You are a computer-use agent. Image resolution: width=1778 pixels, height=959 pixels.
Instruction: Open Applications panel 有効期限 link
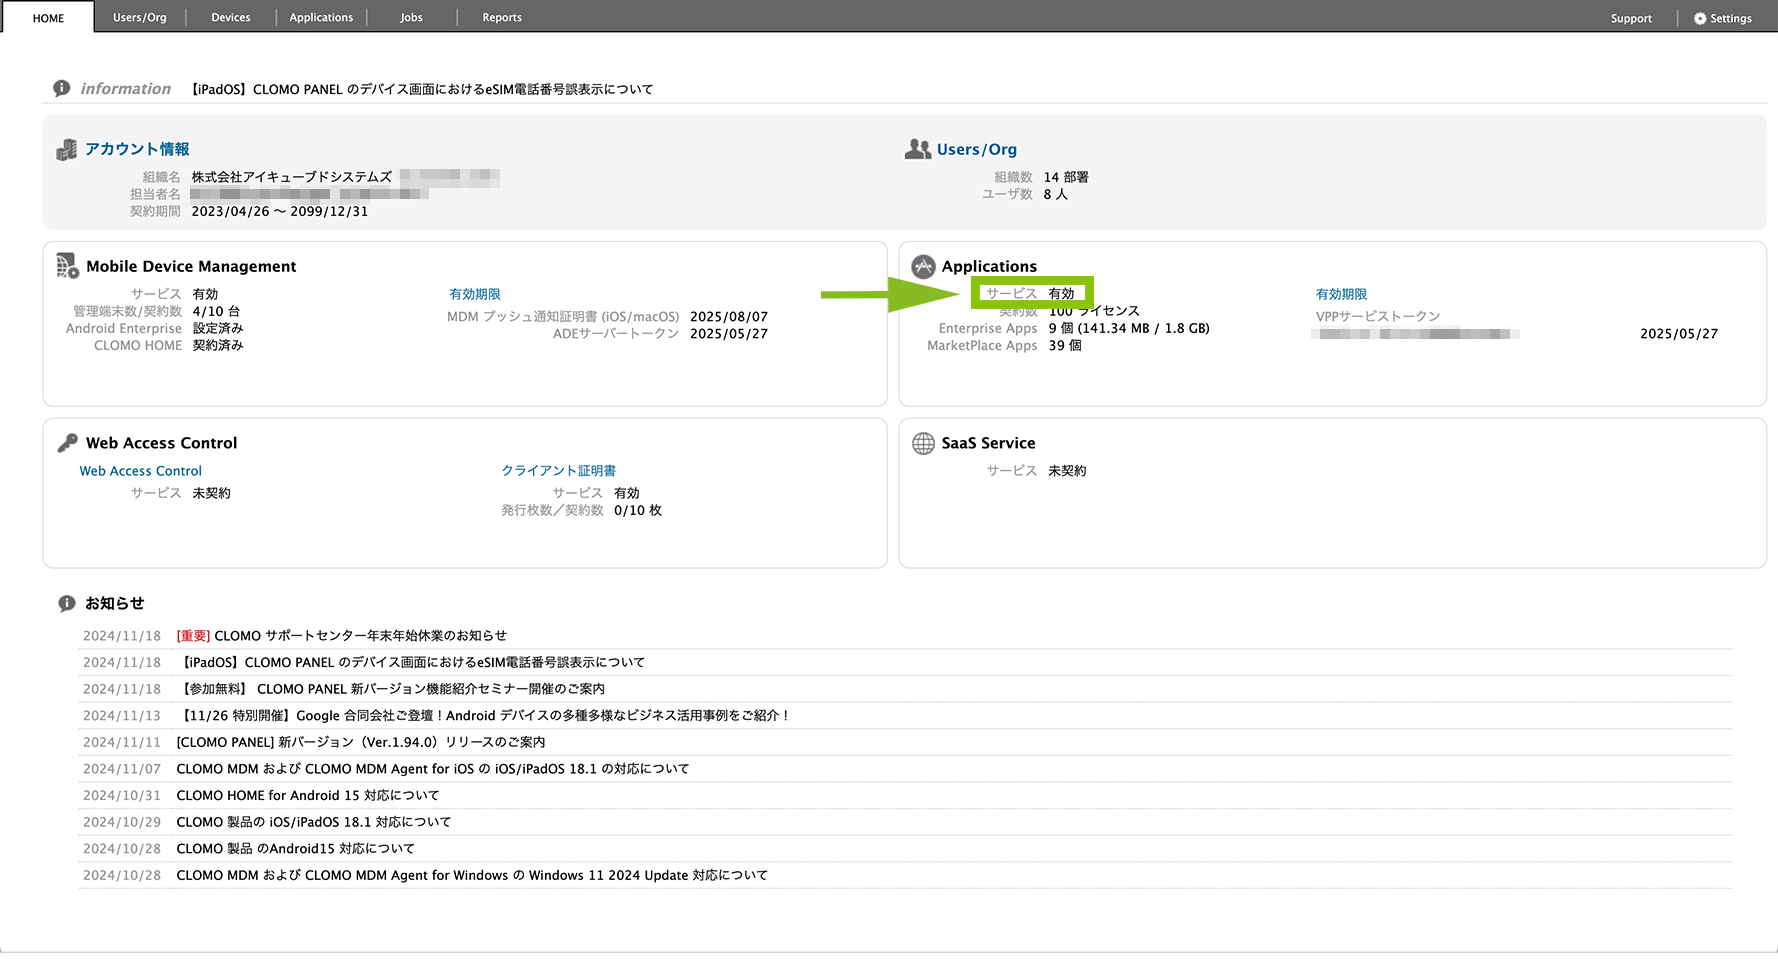pyautogui.click(x=1341, y=294)
